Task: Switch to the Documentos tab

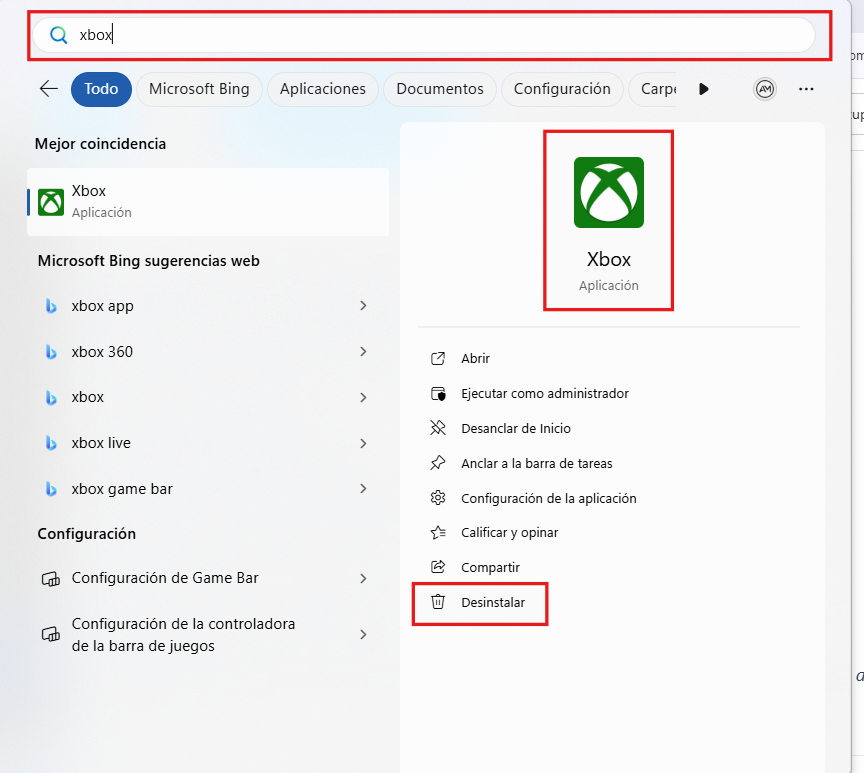Action: pos(439,89)
